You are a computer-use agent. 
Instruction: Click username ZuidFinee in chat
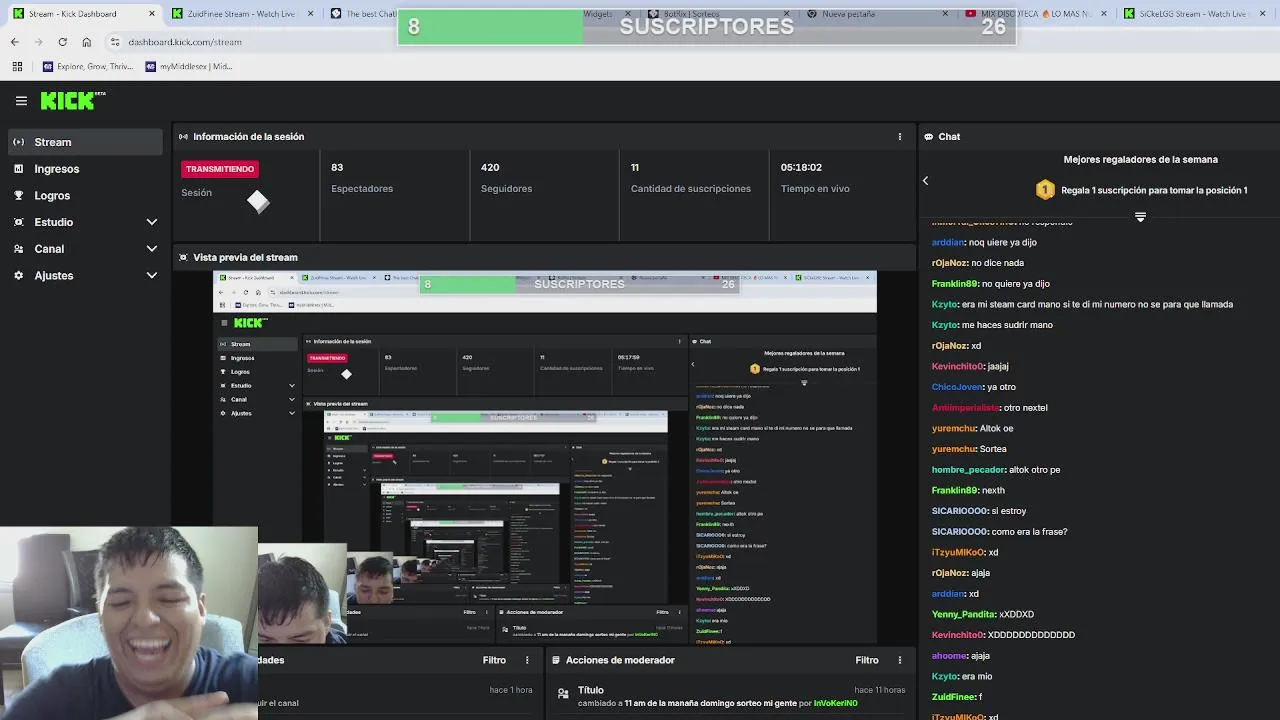[953, 697]
